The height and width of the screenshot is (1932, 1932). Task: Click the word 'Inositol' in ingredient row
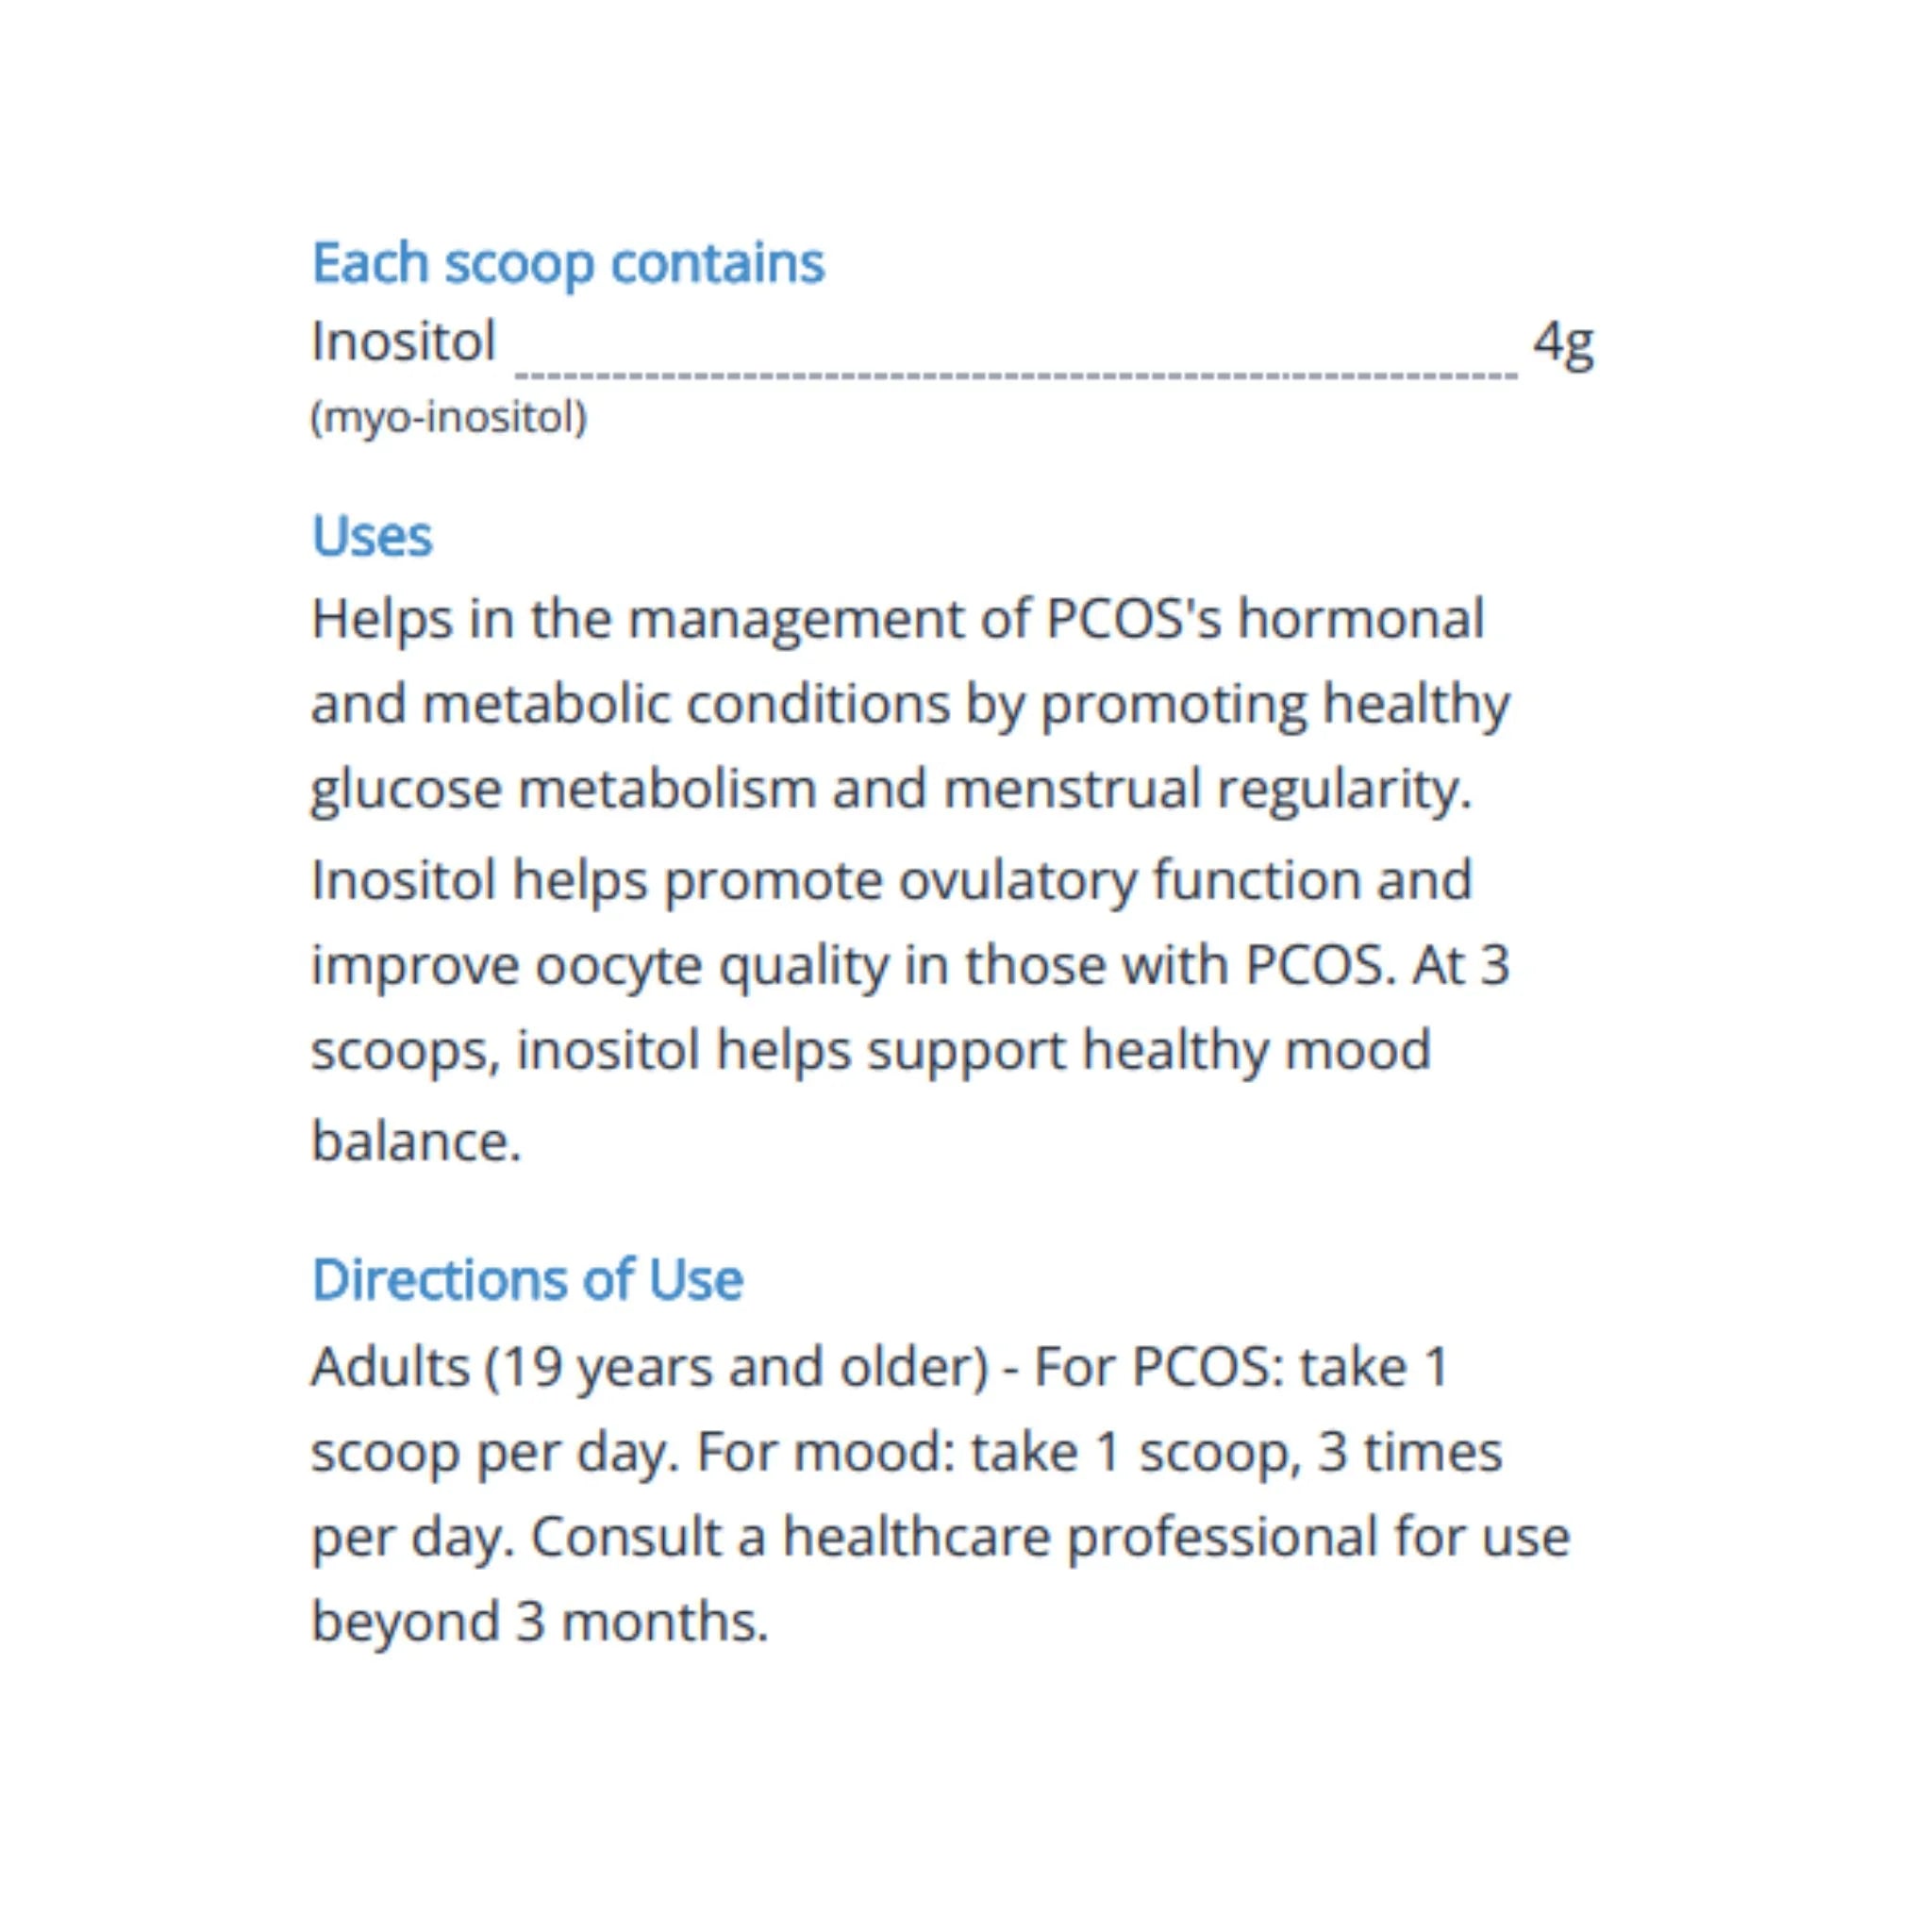404,342
